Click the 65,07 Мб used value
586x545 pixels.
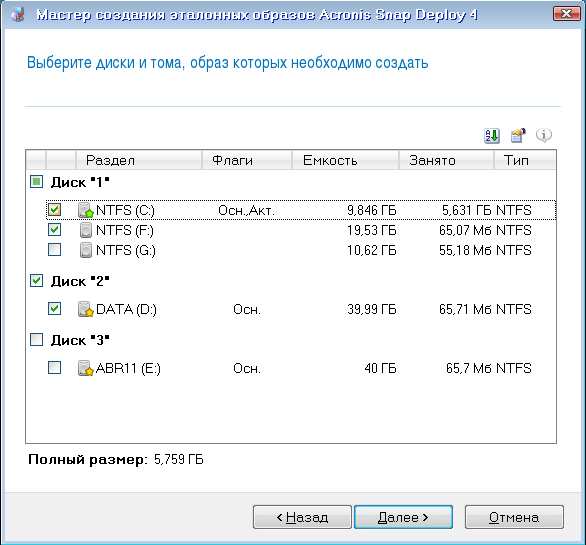coord(465,230)
